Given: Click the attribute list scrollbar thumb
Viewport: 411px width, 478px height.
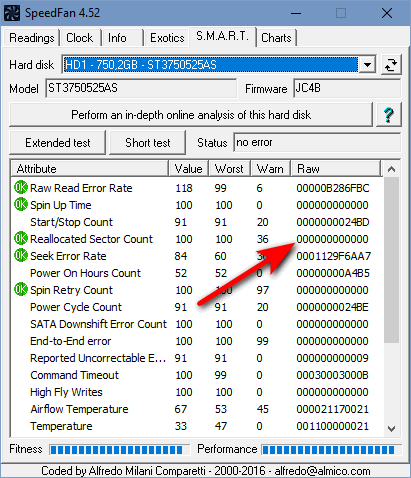Looking at the screenshot, I should point(391,260).
